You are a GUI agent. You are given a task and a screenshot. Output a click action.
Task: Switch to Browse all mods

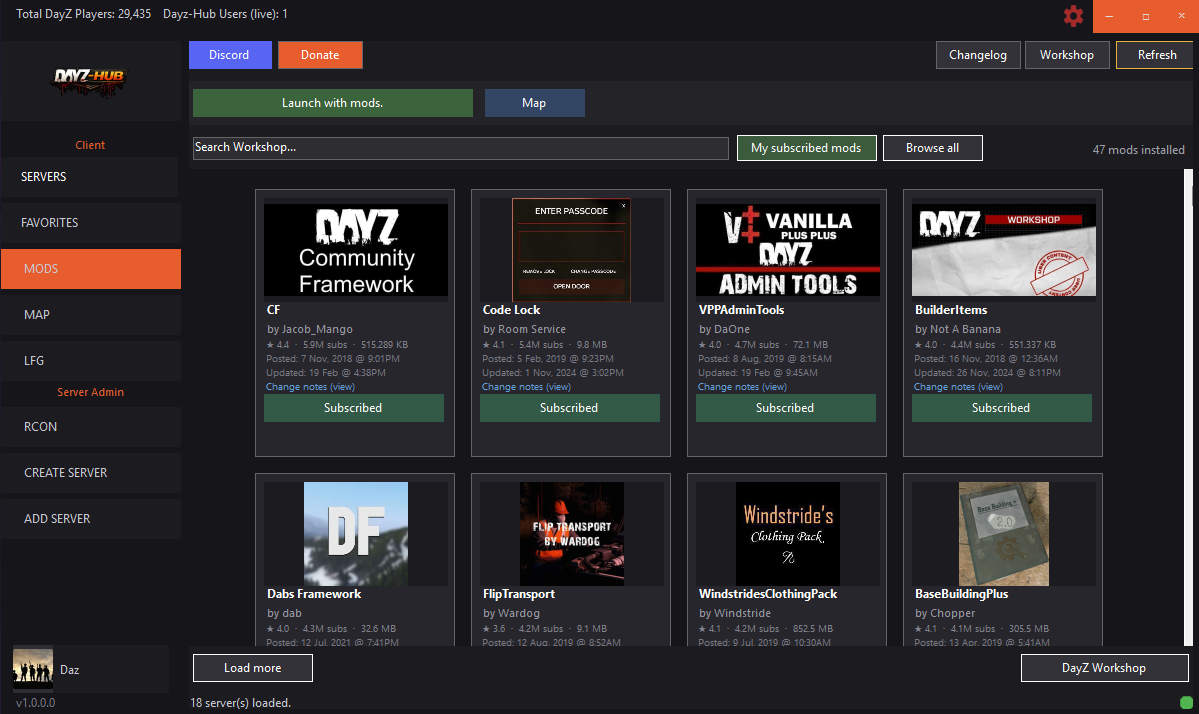tap(931, 147)
